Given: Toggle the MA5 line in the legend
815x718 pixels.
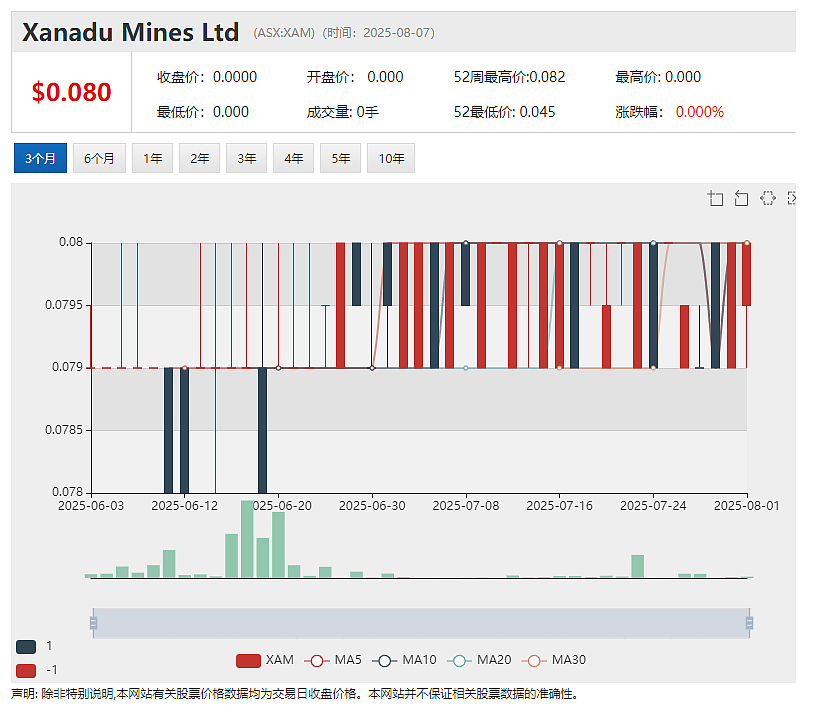Looking at the screenshot, I should tap(333, 660).
